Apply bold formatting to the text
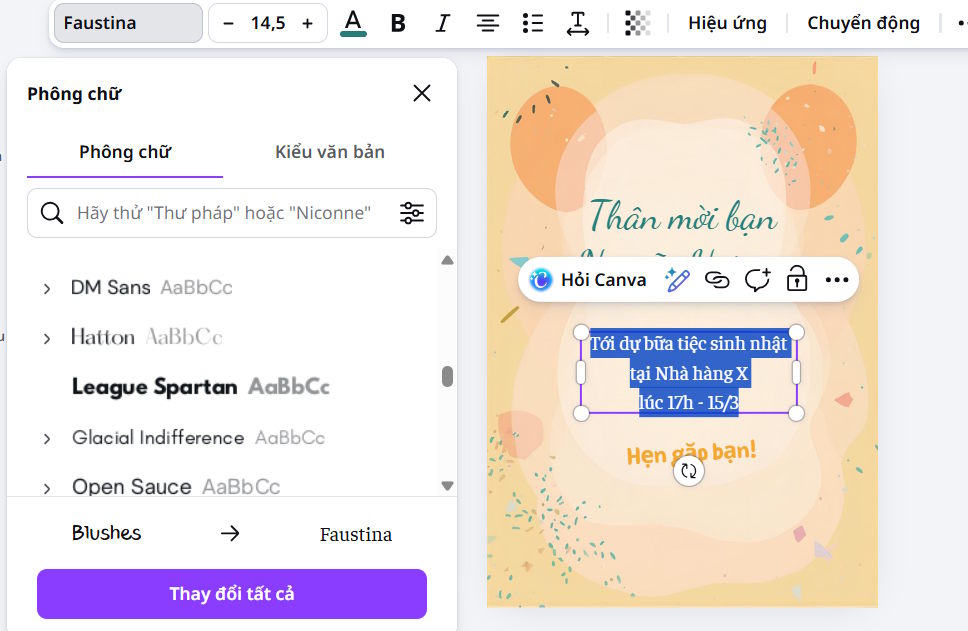 (398, 23)
